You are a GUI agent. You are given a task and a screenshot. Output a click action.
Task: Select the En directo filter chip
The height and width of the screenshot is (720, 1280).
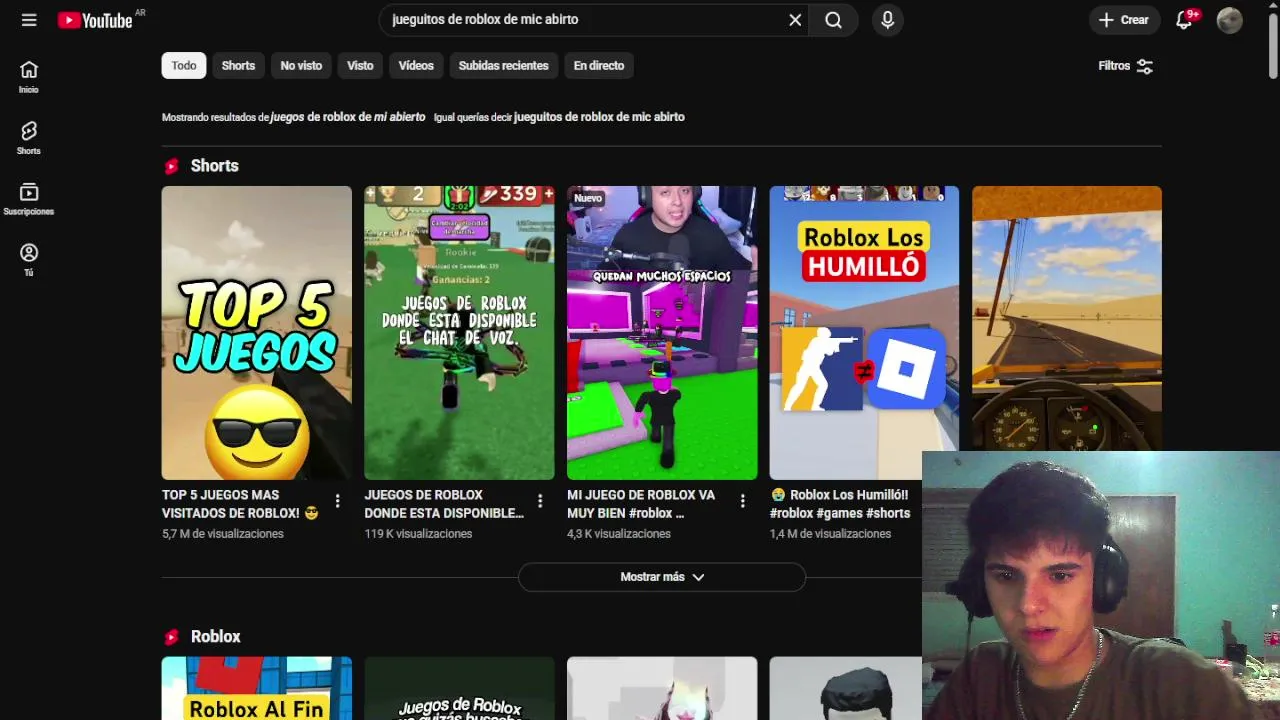[x=599, y=66]
